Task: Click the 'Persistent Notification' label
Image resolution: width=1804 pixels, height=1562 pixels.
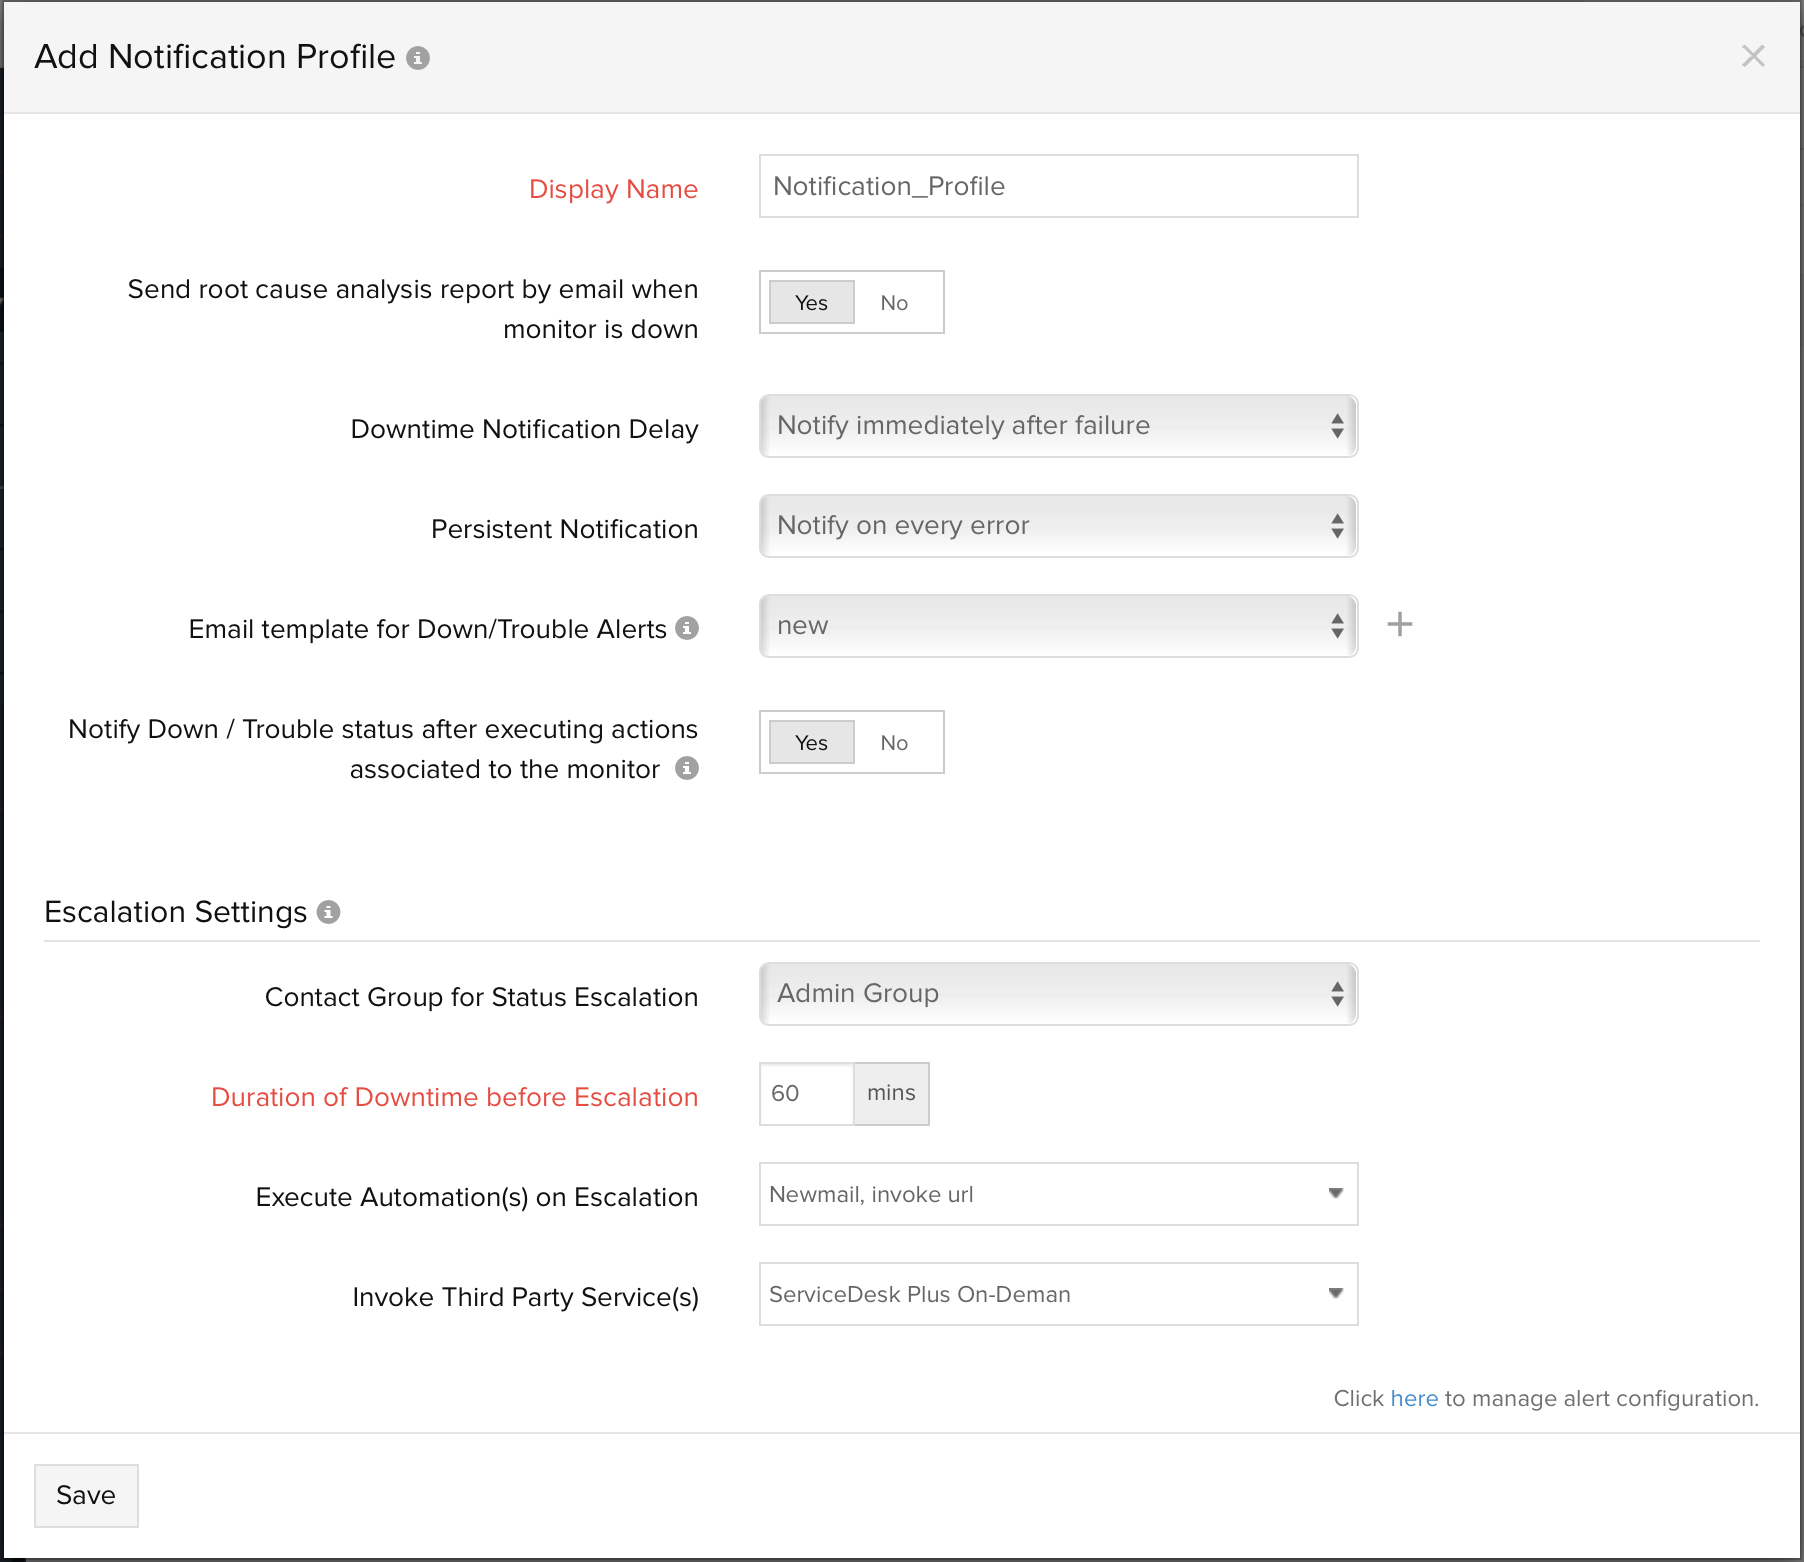Action: [565, 529]
